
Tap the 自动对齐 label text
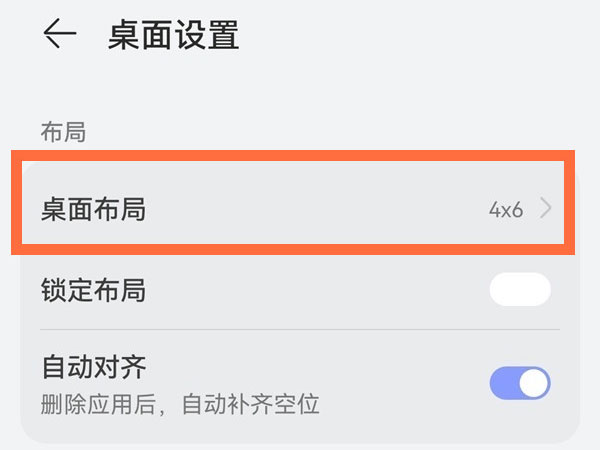pos(94,367)
